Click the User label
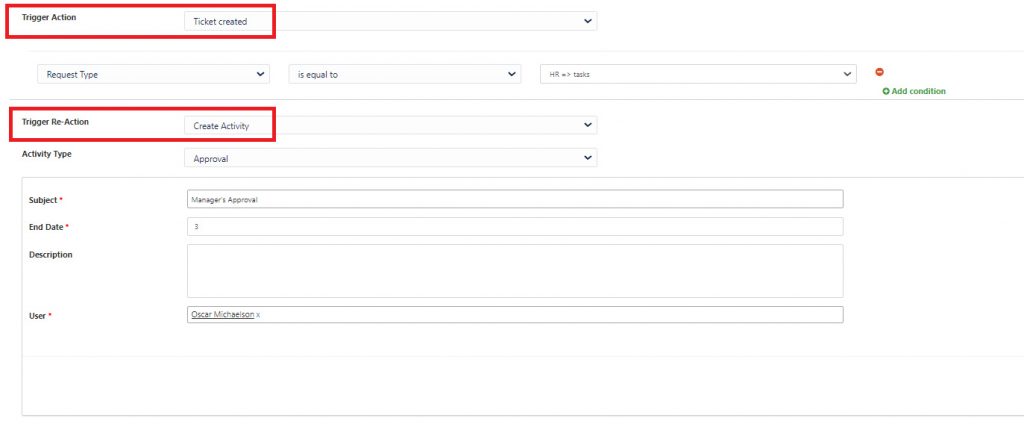1024x424 pixels. point(37,316)
